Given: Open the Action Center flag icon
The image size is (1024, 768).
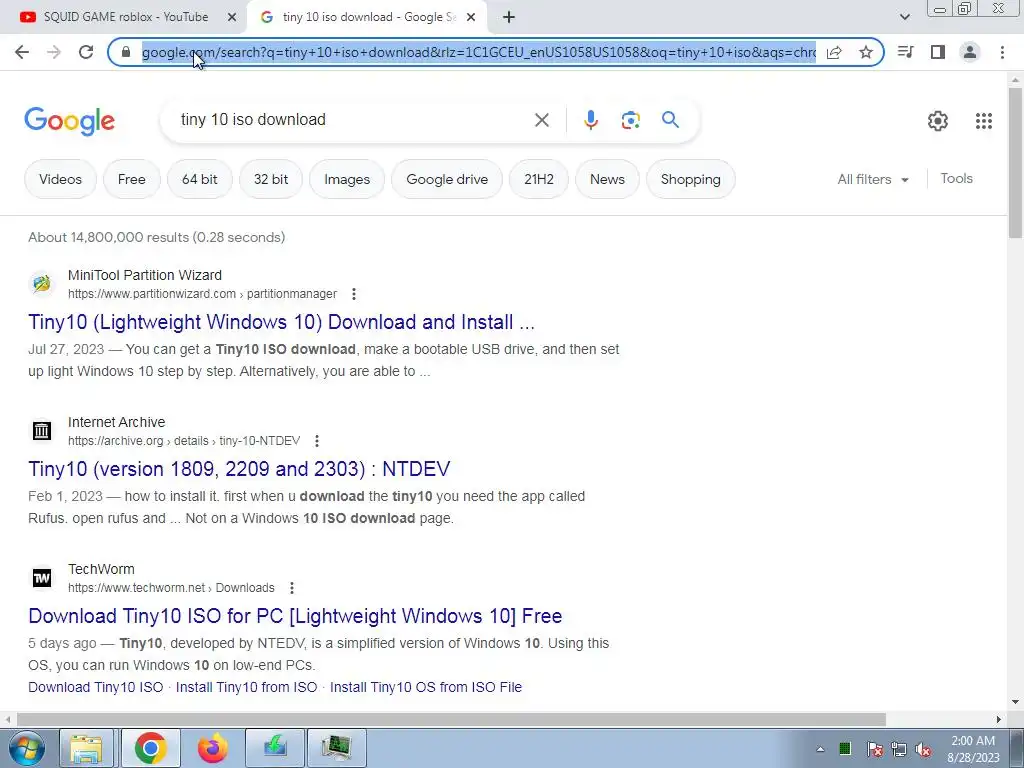Looking at the screenshot, I should (874, 749).
